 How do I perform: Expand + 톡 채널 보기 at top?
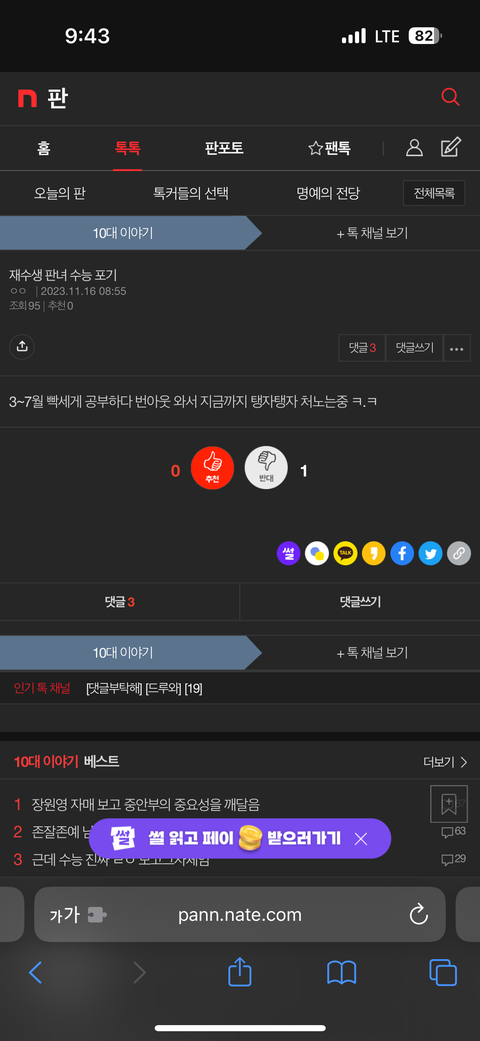(372, 233)
